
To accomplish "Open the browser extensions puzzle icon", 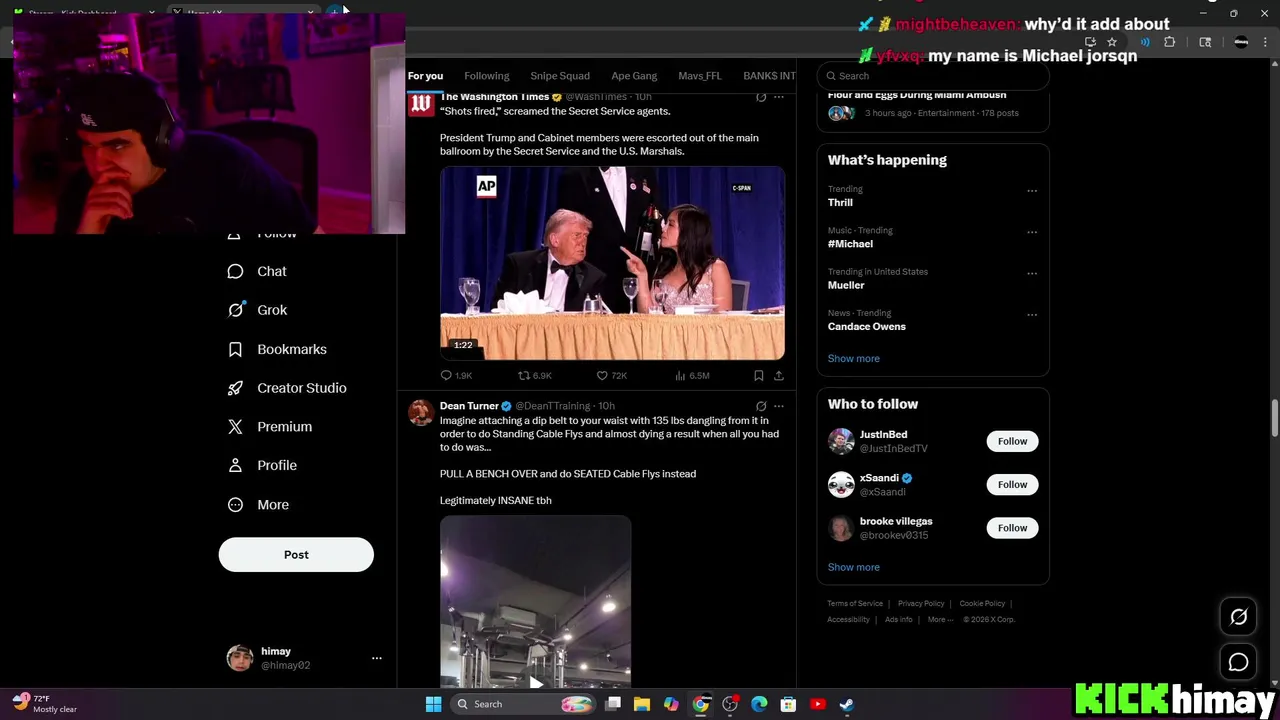I will point(1170,42).
